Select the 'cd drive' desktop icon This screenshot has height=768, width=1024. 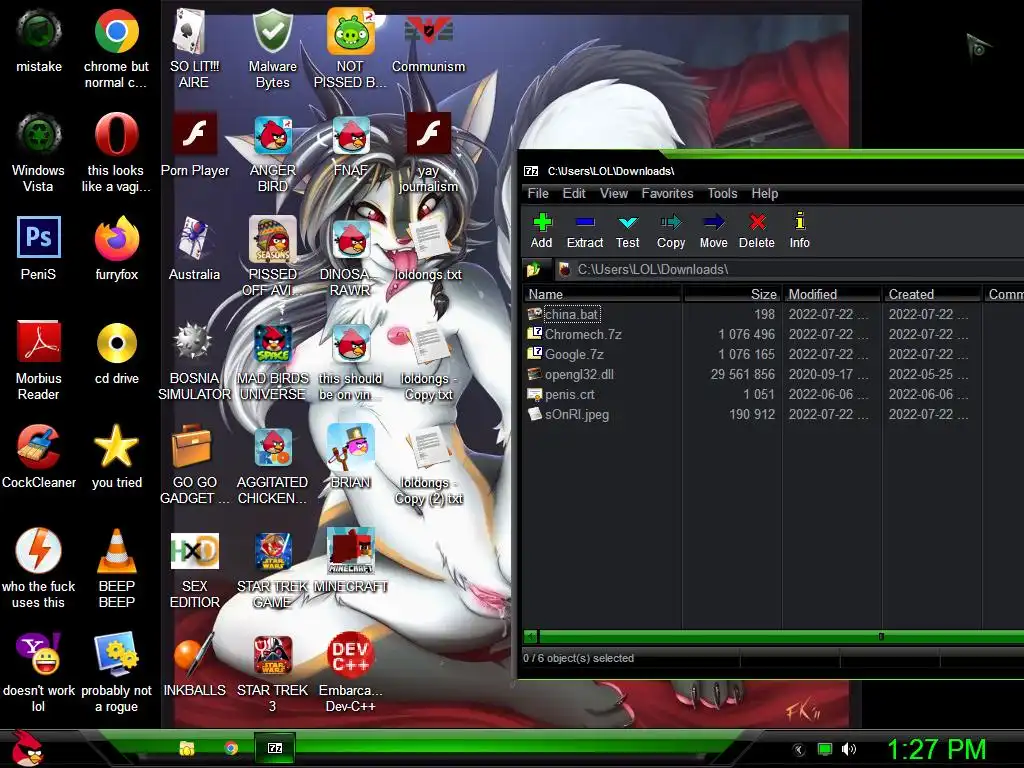116,353
